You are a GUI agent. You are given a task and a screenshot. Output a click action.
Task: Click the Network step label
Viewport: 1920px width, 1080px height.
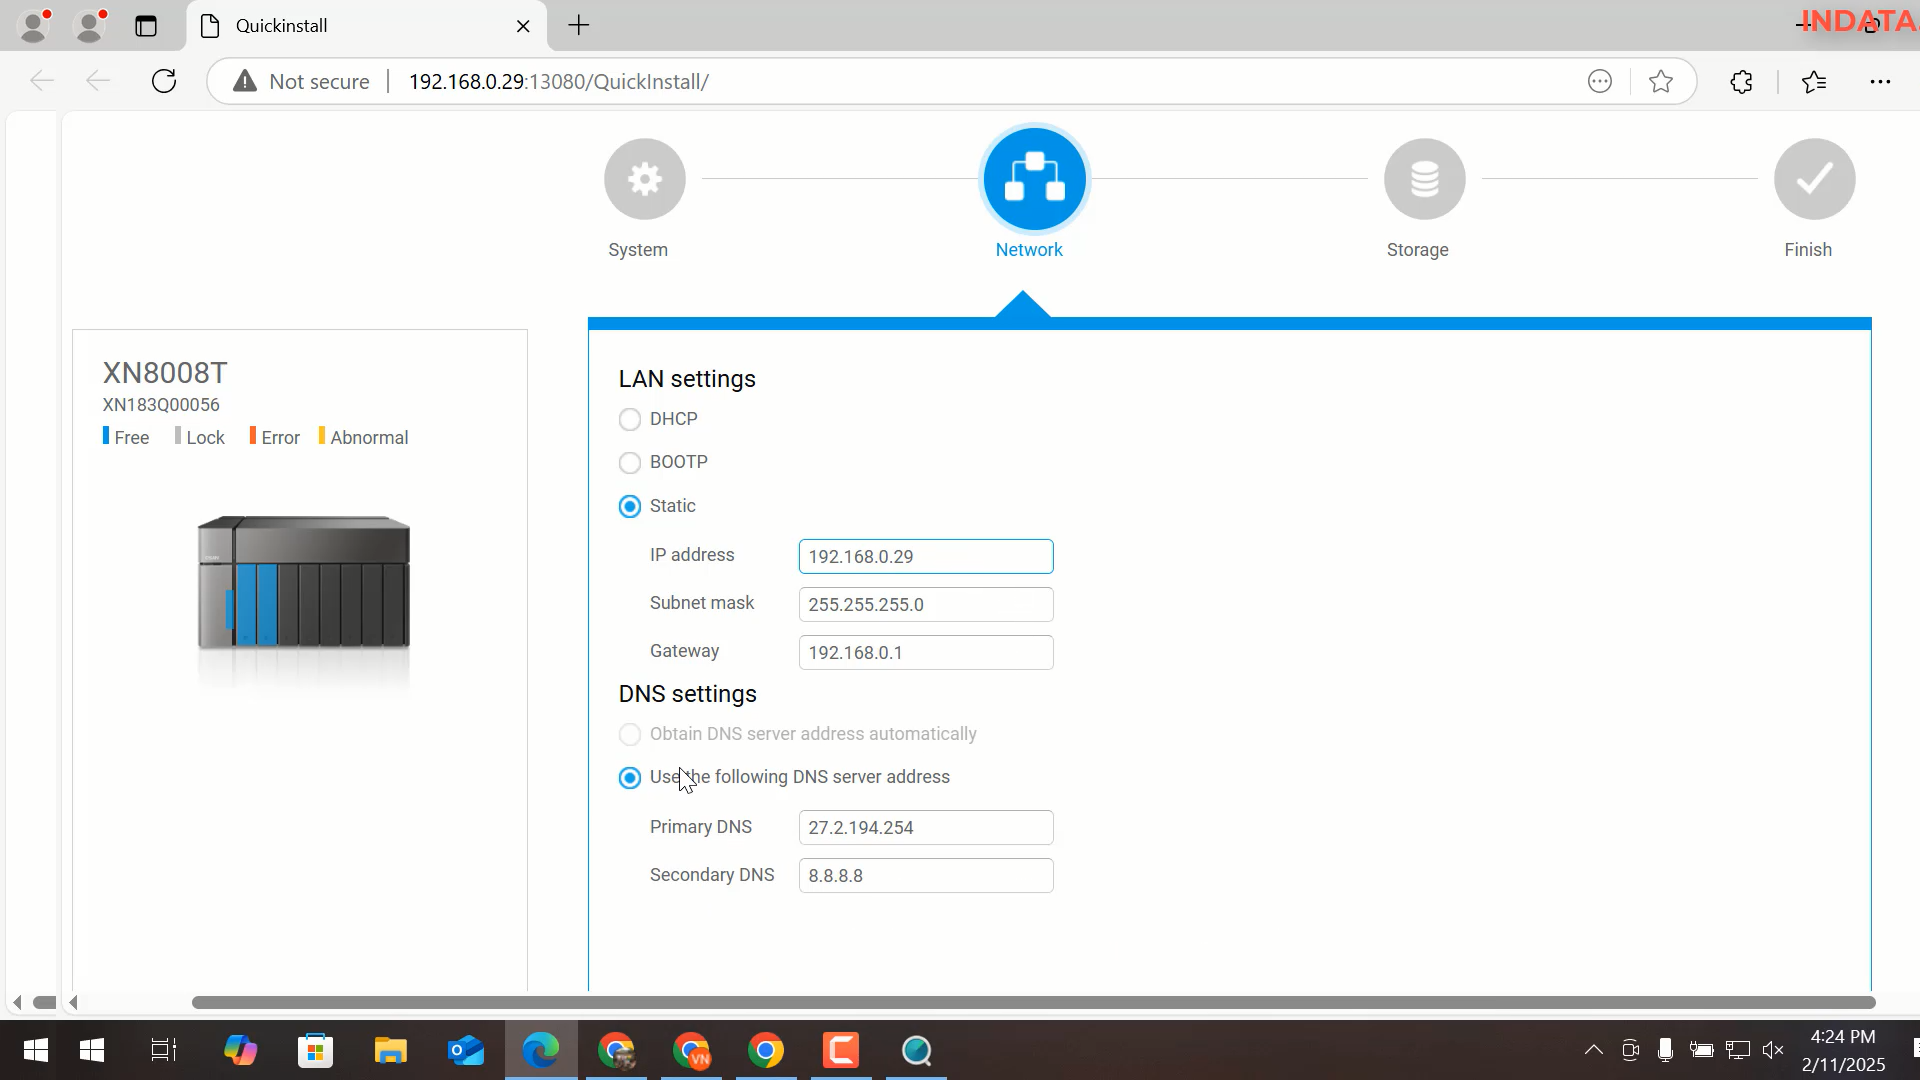click(1029, 250)
